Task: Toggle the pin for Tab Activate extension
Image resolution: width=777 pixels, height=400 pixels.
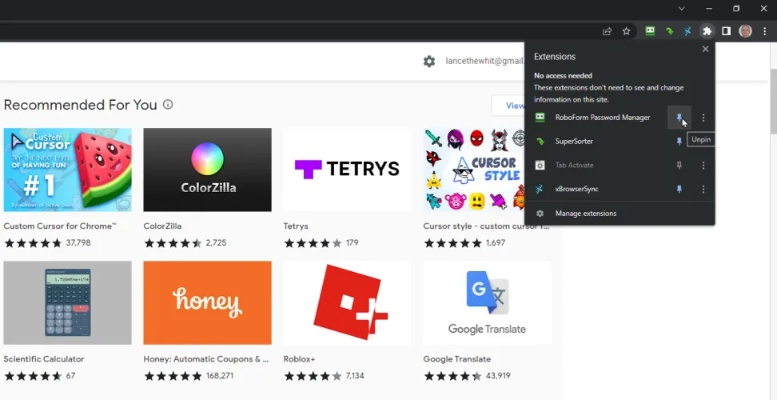Action: [679, 165]
